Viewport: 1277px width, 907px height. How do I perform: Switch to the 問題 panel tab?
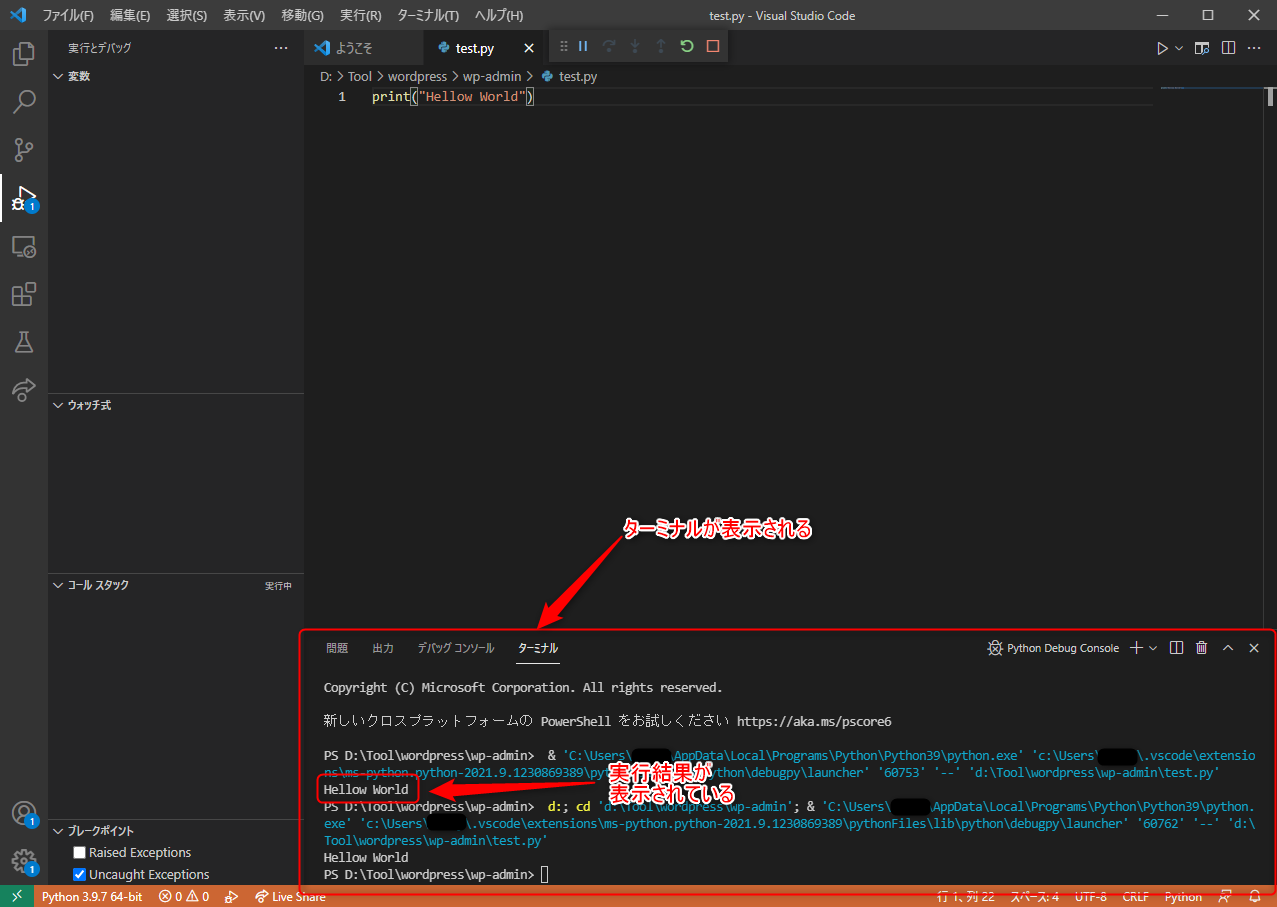[337, 648]
